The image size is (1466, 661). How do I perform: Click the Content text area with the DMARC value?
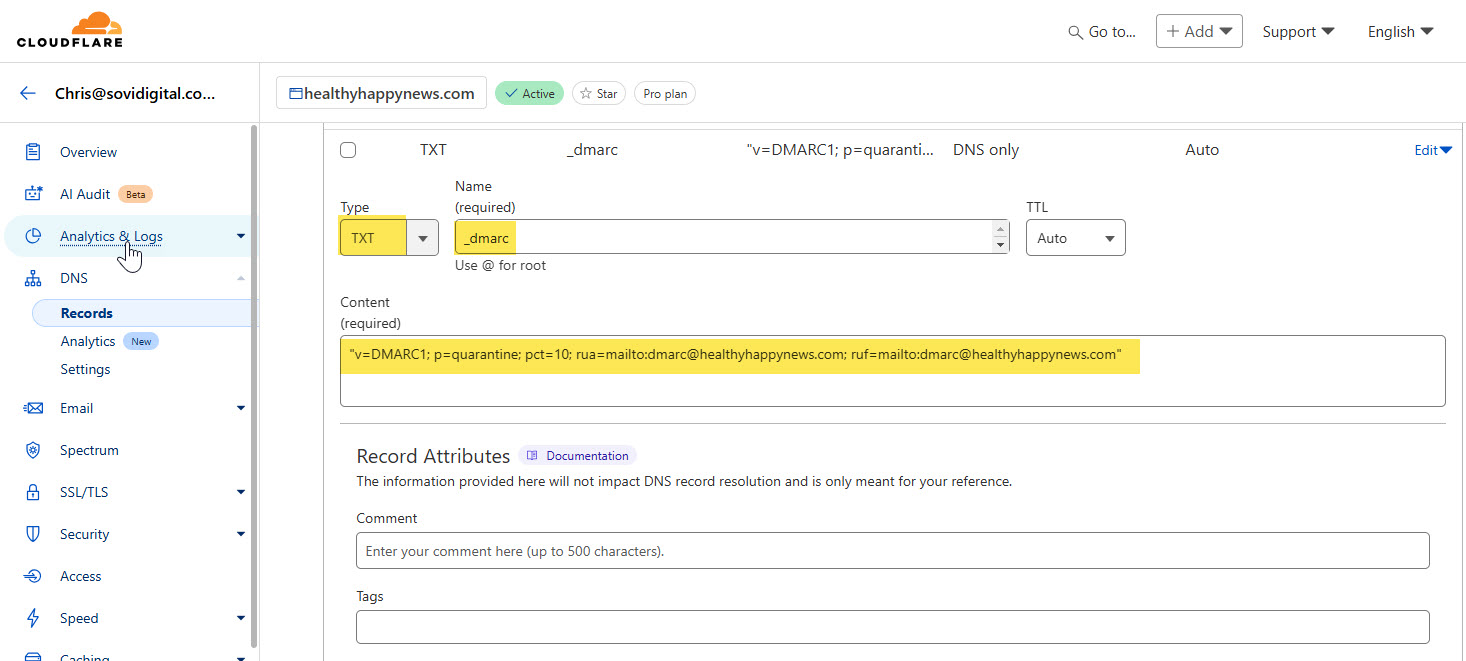click(x=892, y=371)
